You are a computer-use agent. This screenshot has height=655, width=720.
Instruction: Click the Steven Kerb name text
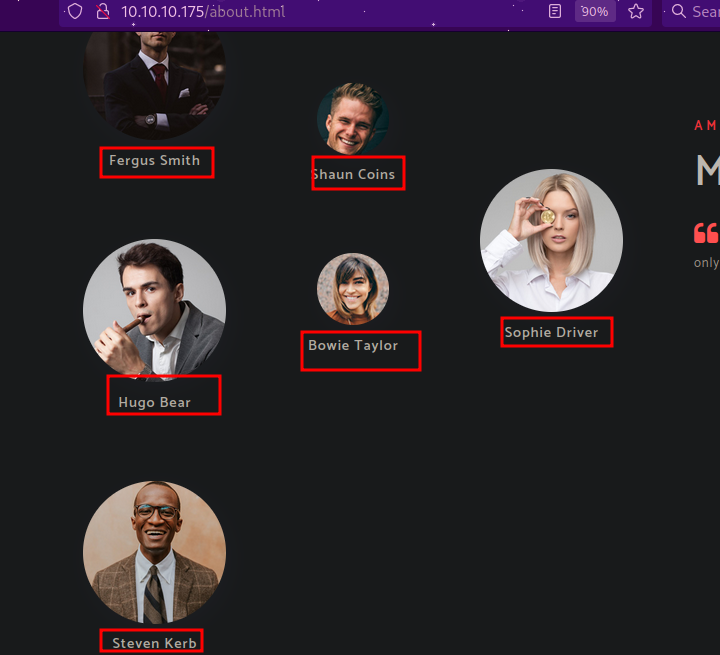pos(154,643)
